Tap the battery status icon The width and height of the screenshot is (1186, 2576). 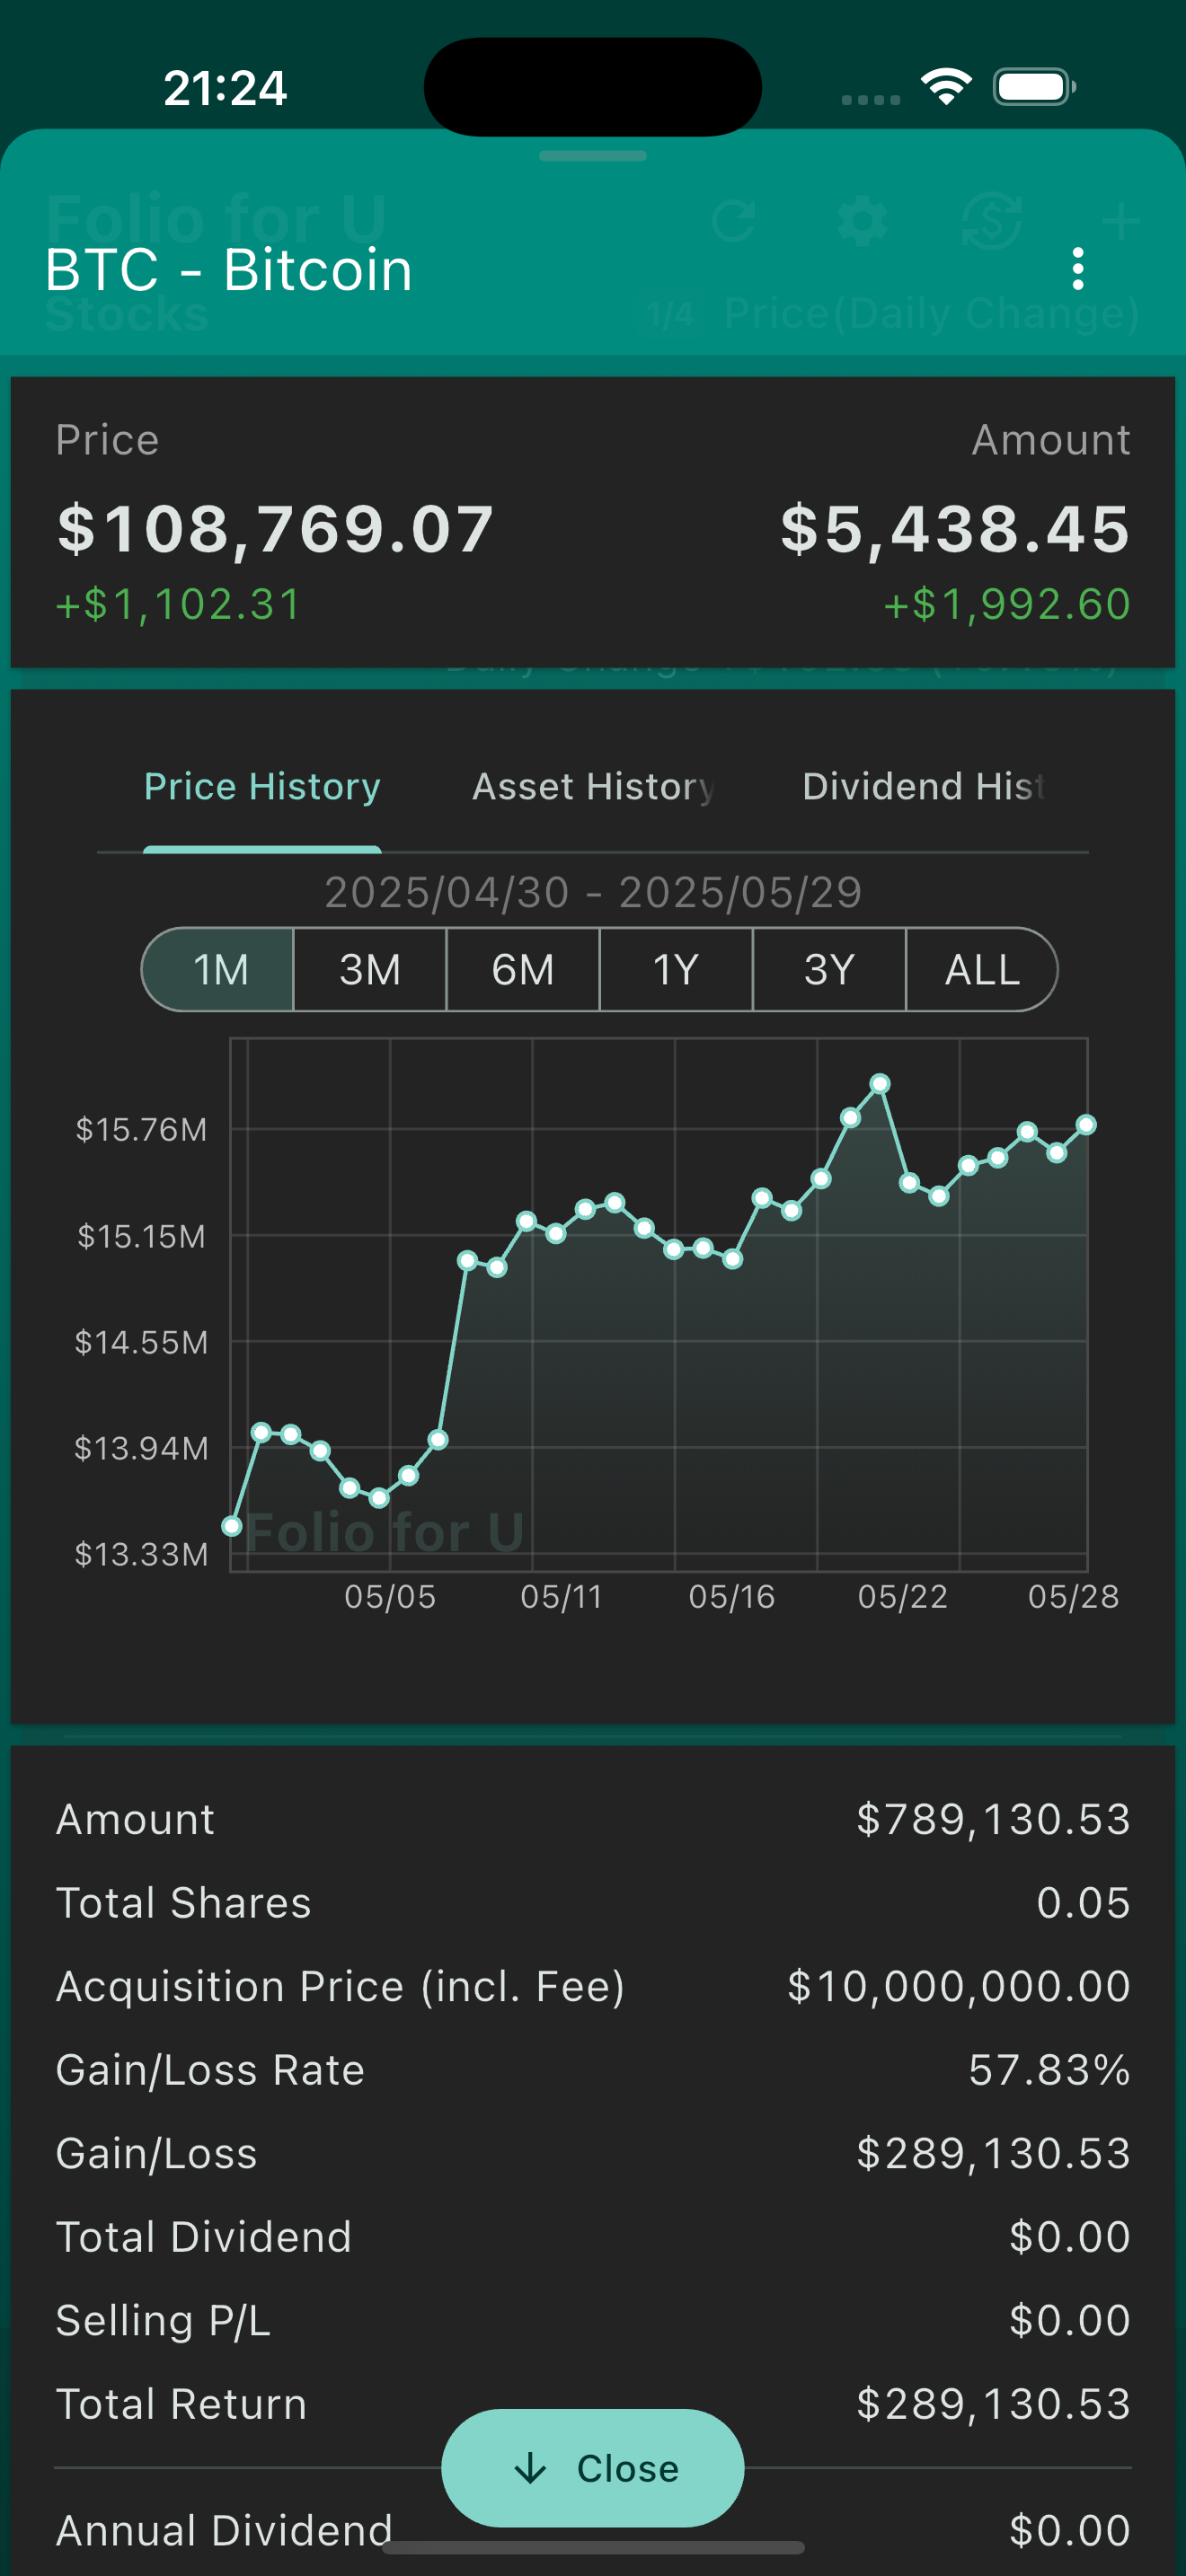[1034, 87]
